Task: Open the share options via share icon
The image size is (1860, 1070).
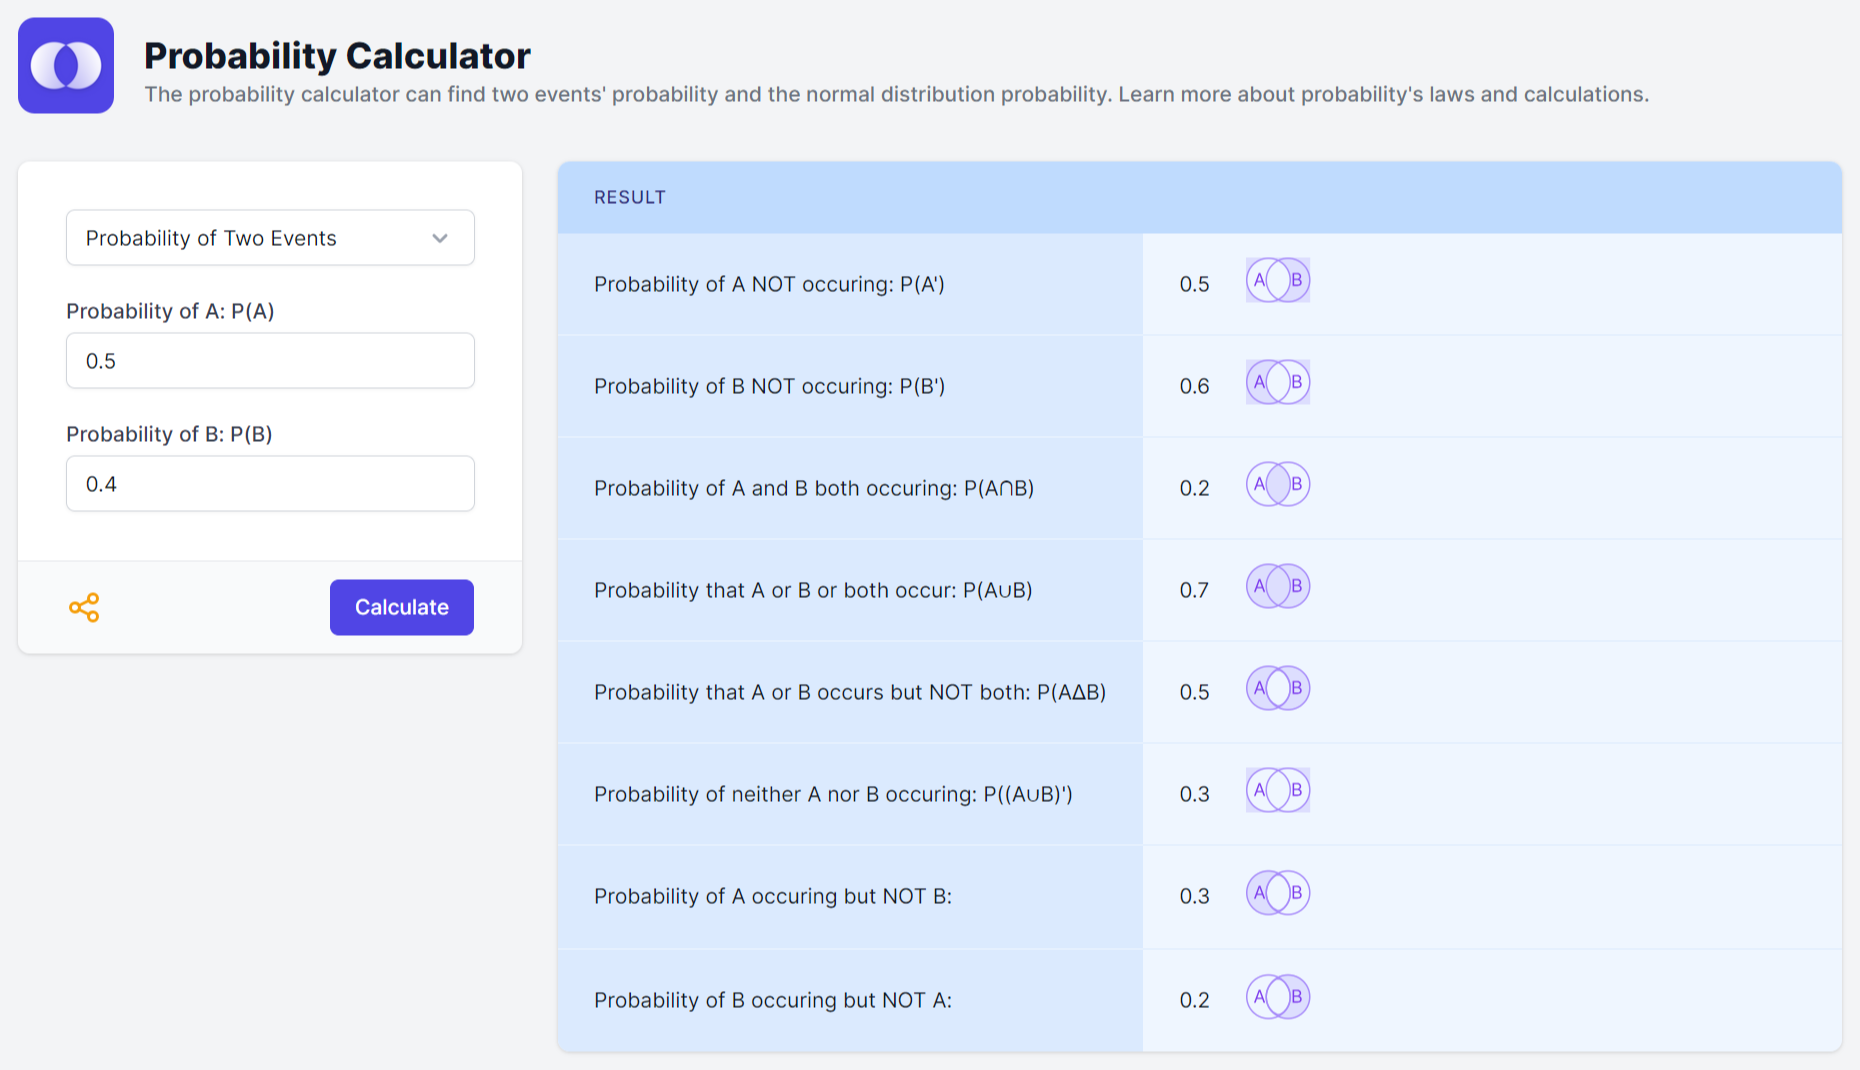Action: (85, 607)
